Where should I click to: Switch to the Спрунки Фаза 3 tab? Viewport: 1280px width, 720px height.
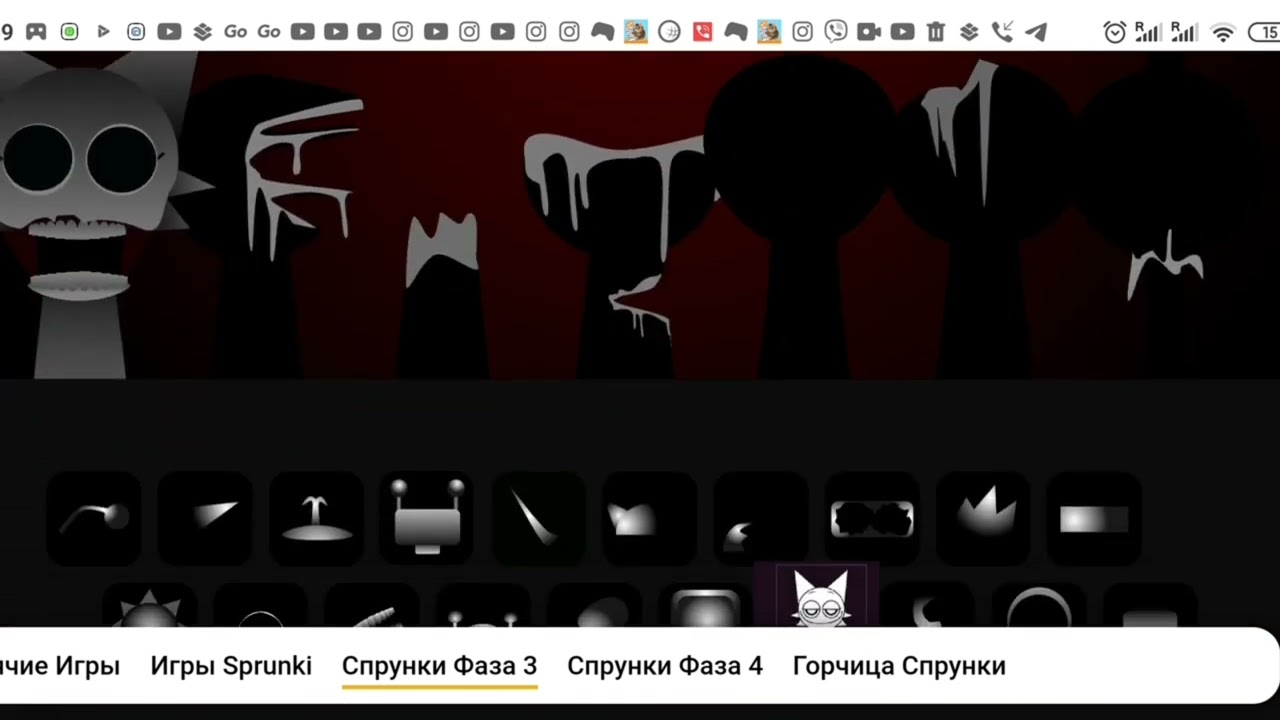click(439, 665)
